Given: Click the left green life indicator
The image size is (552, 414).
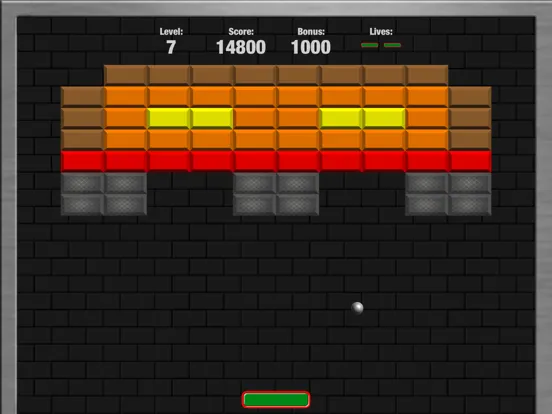Looking at the screenshot, I should 370,45.
